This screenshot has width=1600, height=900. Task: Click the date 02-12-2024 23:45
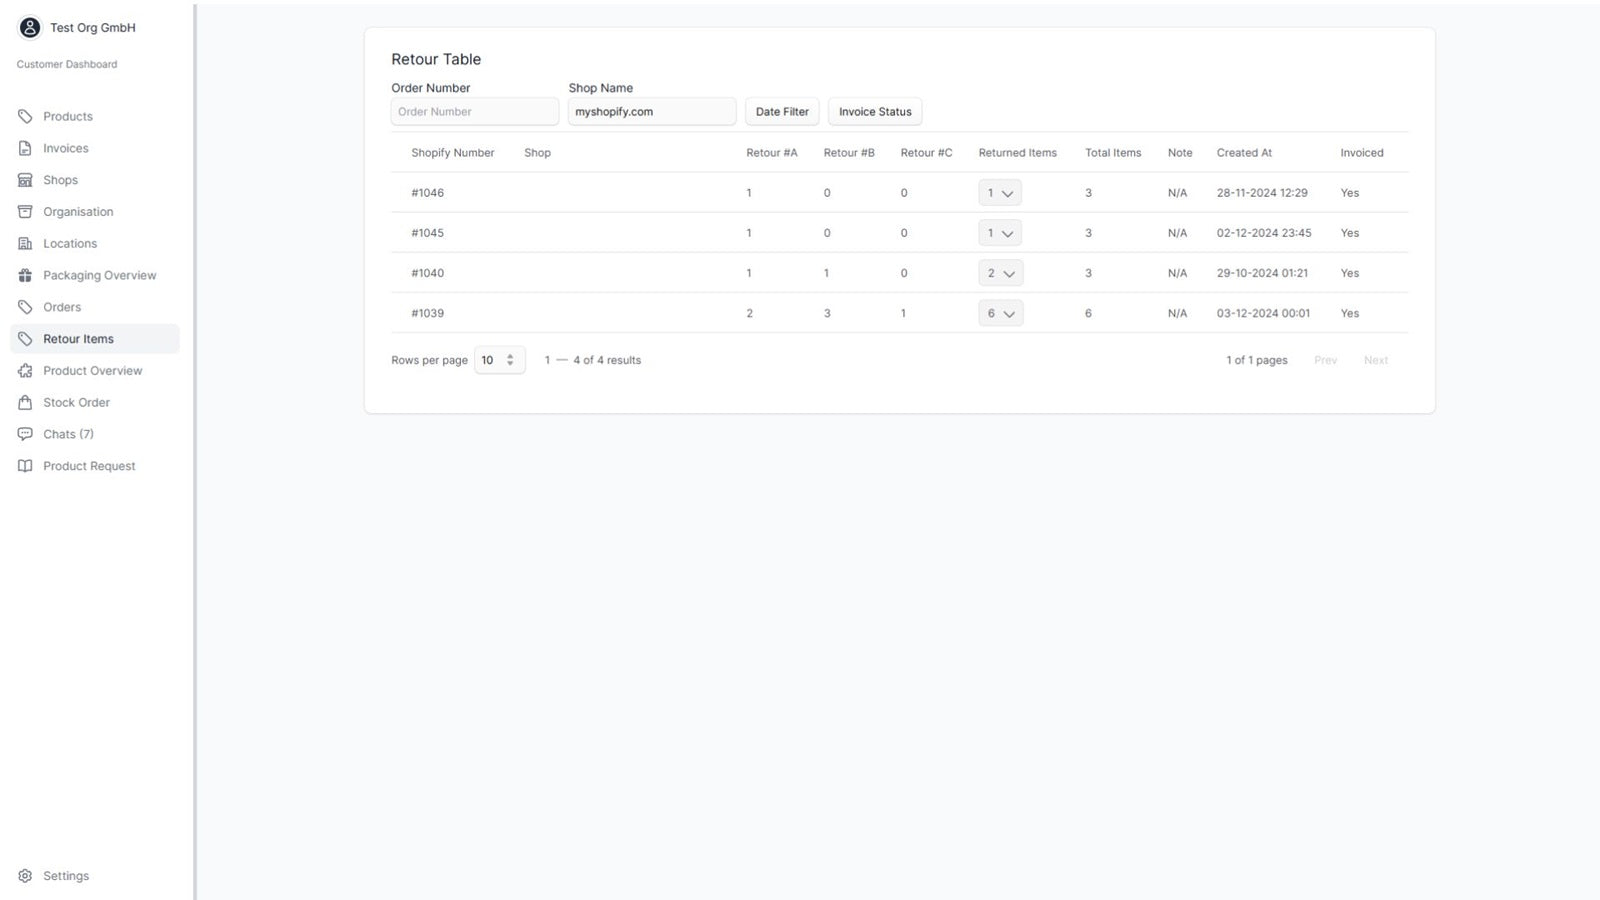tap(1264, 233)
